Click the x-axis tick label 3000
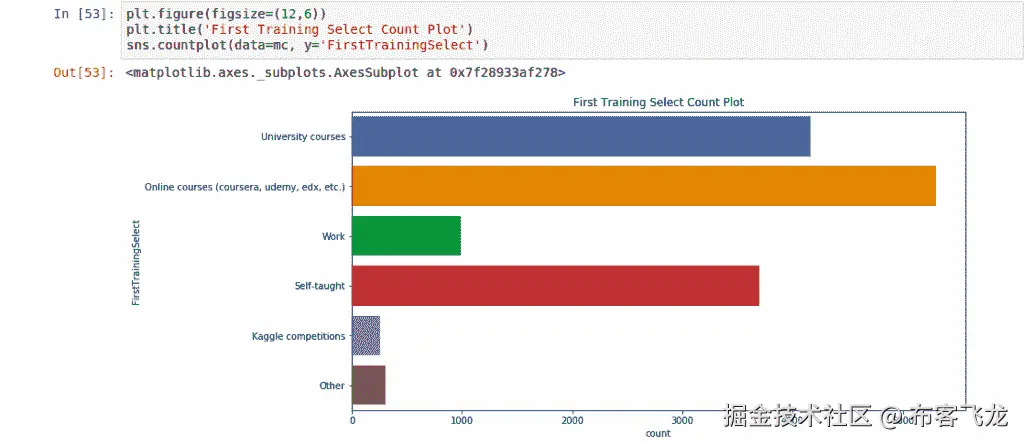The image size is (1024, 445). (682, 421)
